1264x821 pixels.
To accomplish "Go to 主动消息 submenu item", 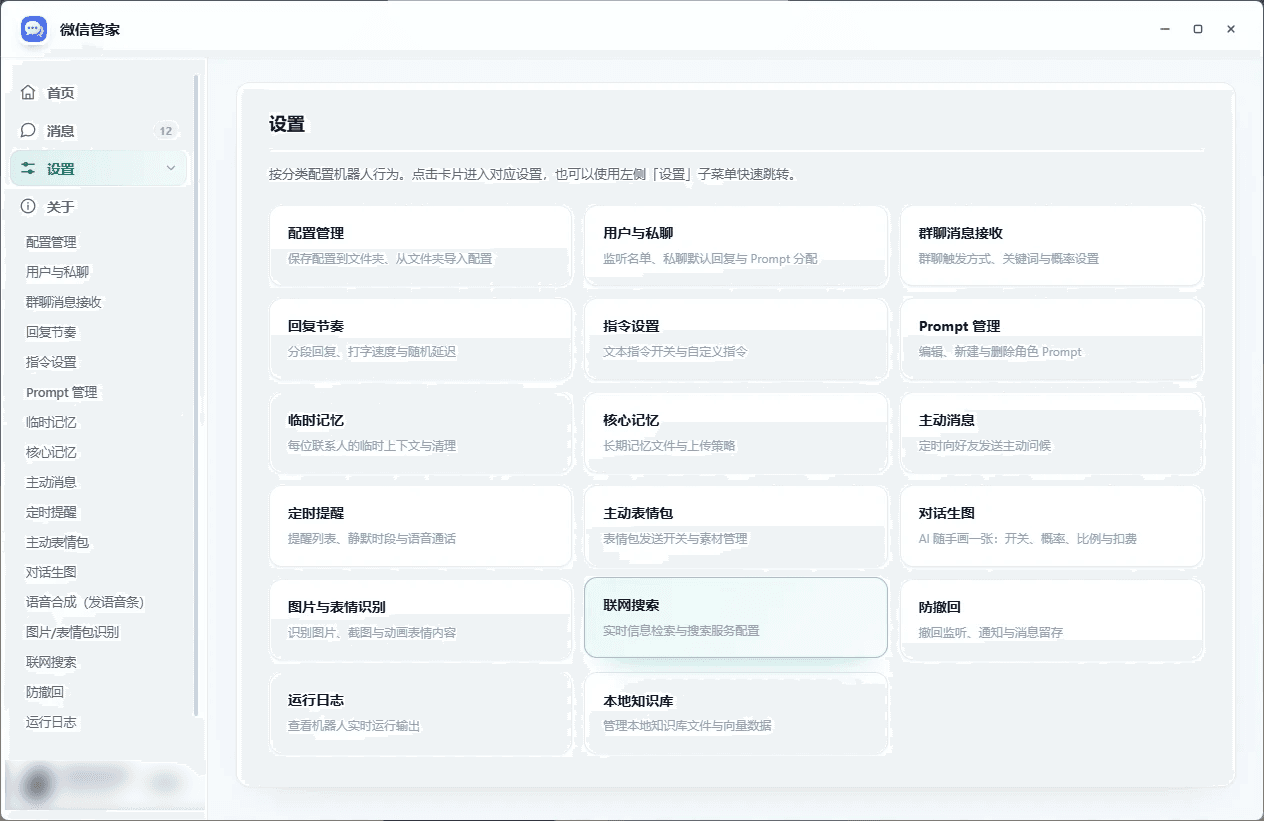I will pyautogui.click(x=51, y=482).
